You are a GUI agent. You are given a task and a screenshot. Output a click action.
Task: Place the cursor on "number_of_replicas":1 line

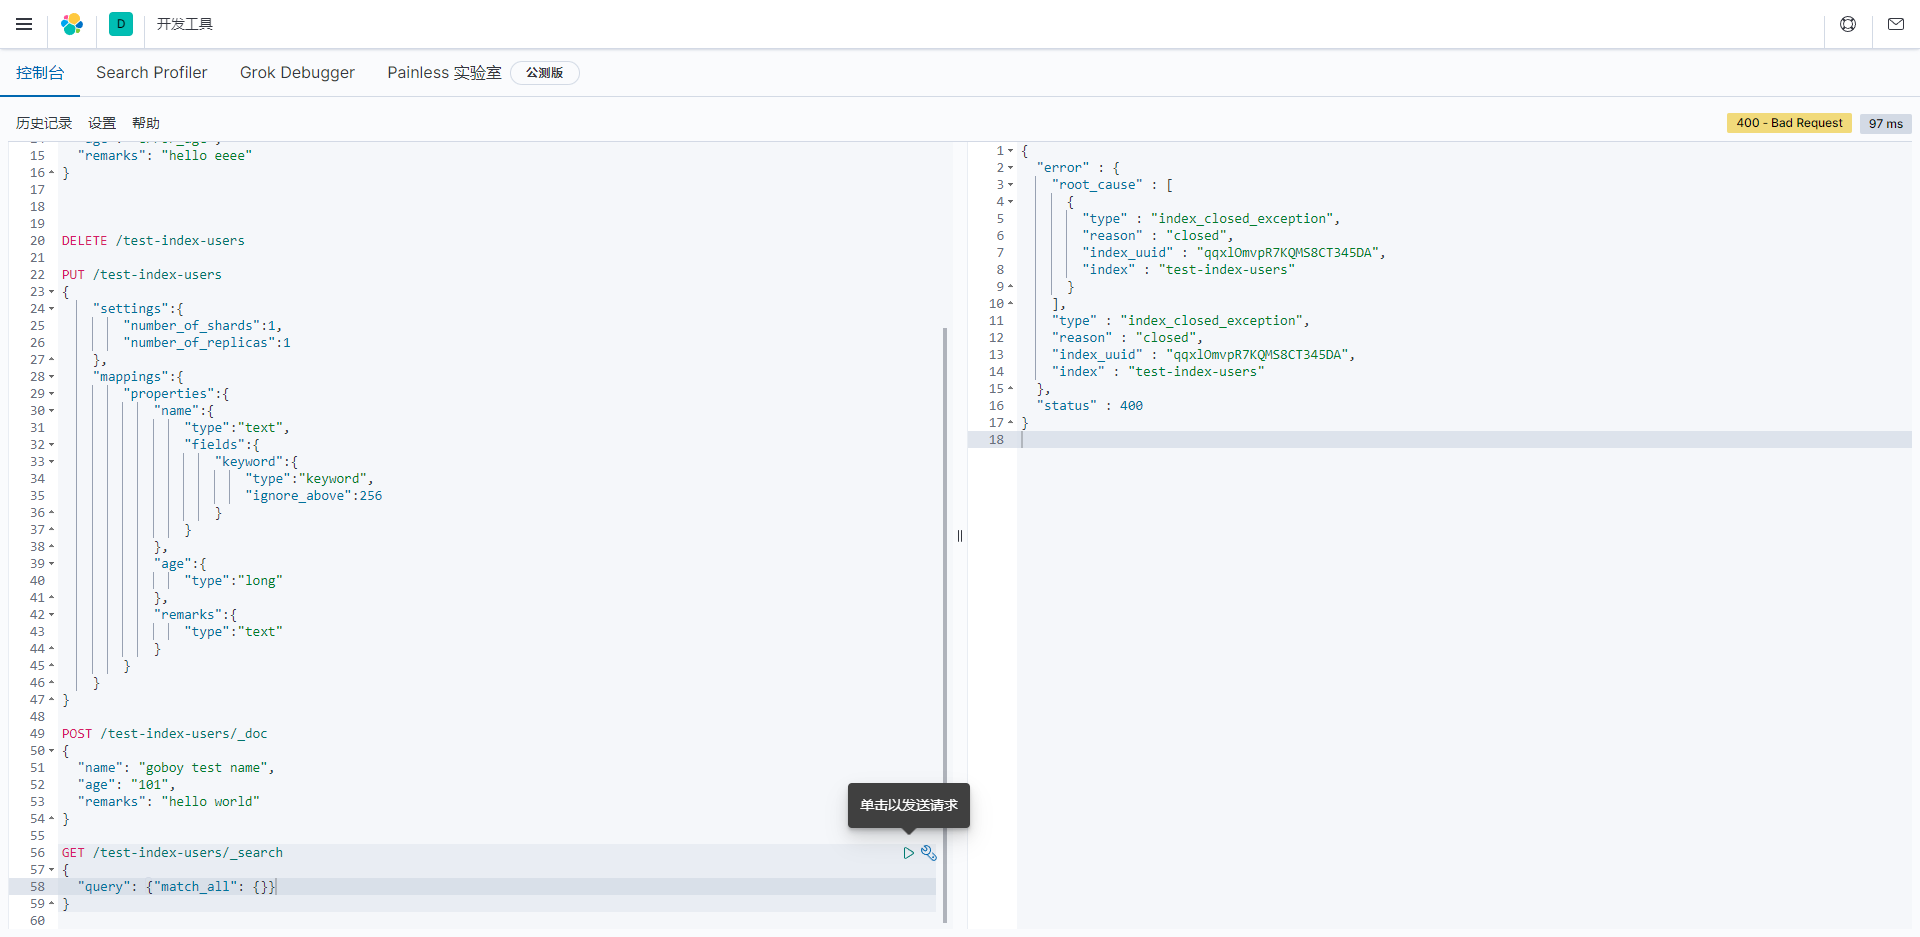tap(207, 343)
